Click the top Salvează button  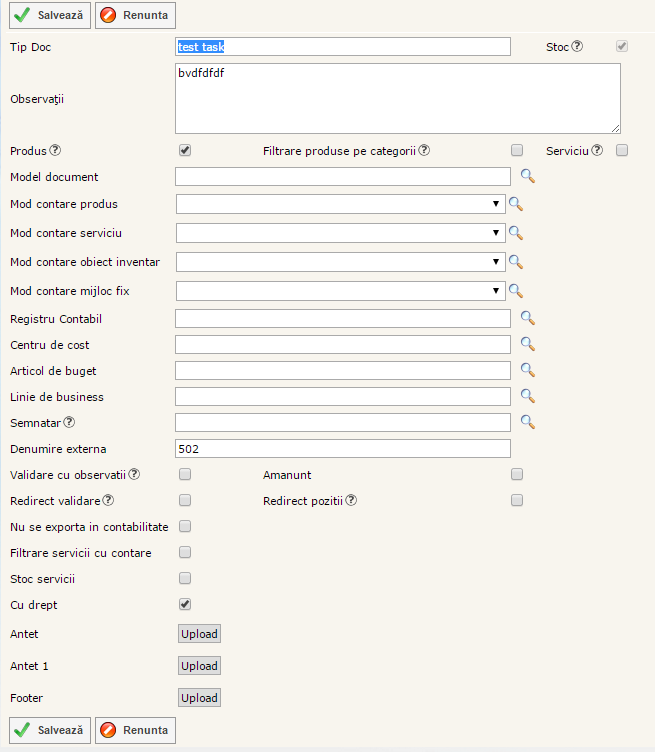coord(50,15)
